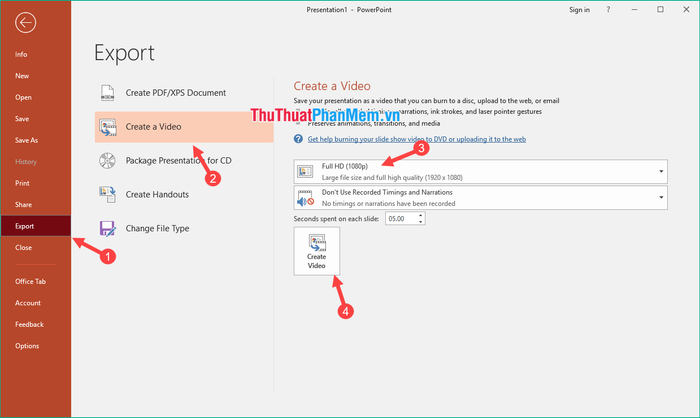Viewport: 700px width, 418px height.
Task: Select the Create PDF/XPS Document label
Action: pyautogui.click(x=175, y=93)
